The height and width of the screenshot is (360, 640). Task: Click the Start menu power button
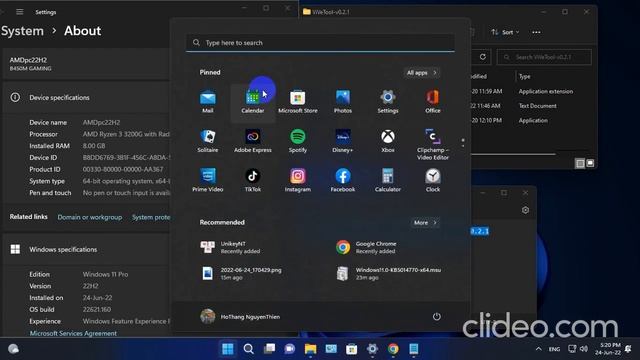436,317
